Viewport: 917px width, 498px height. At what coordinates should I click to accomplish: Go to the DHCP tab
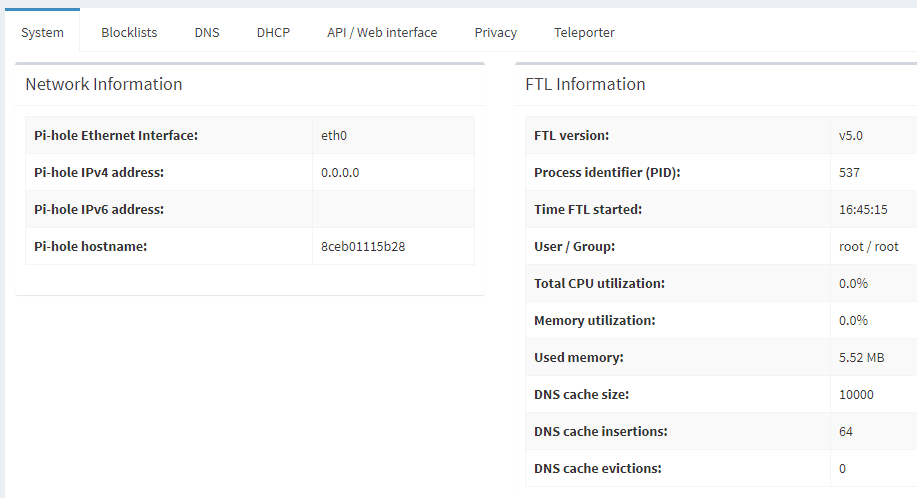273,32
